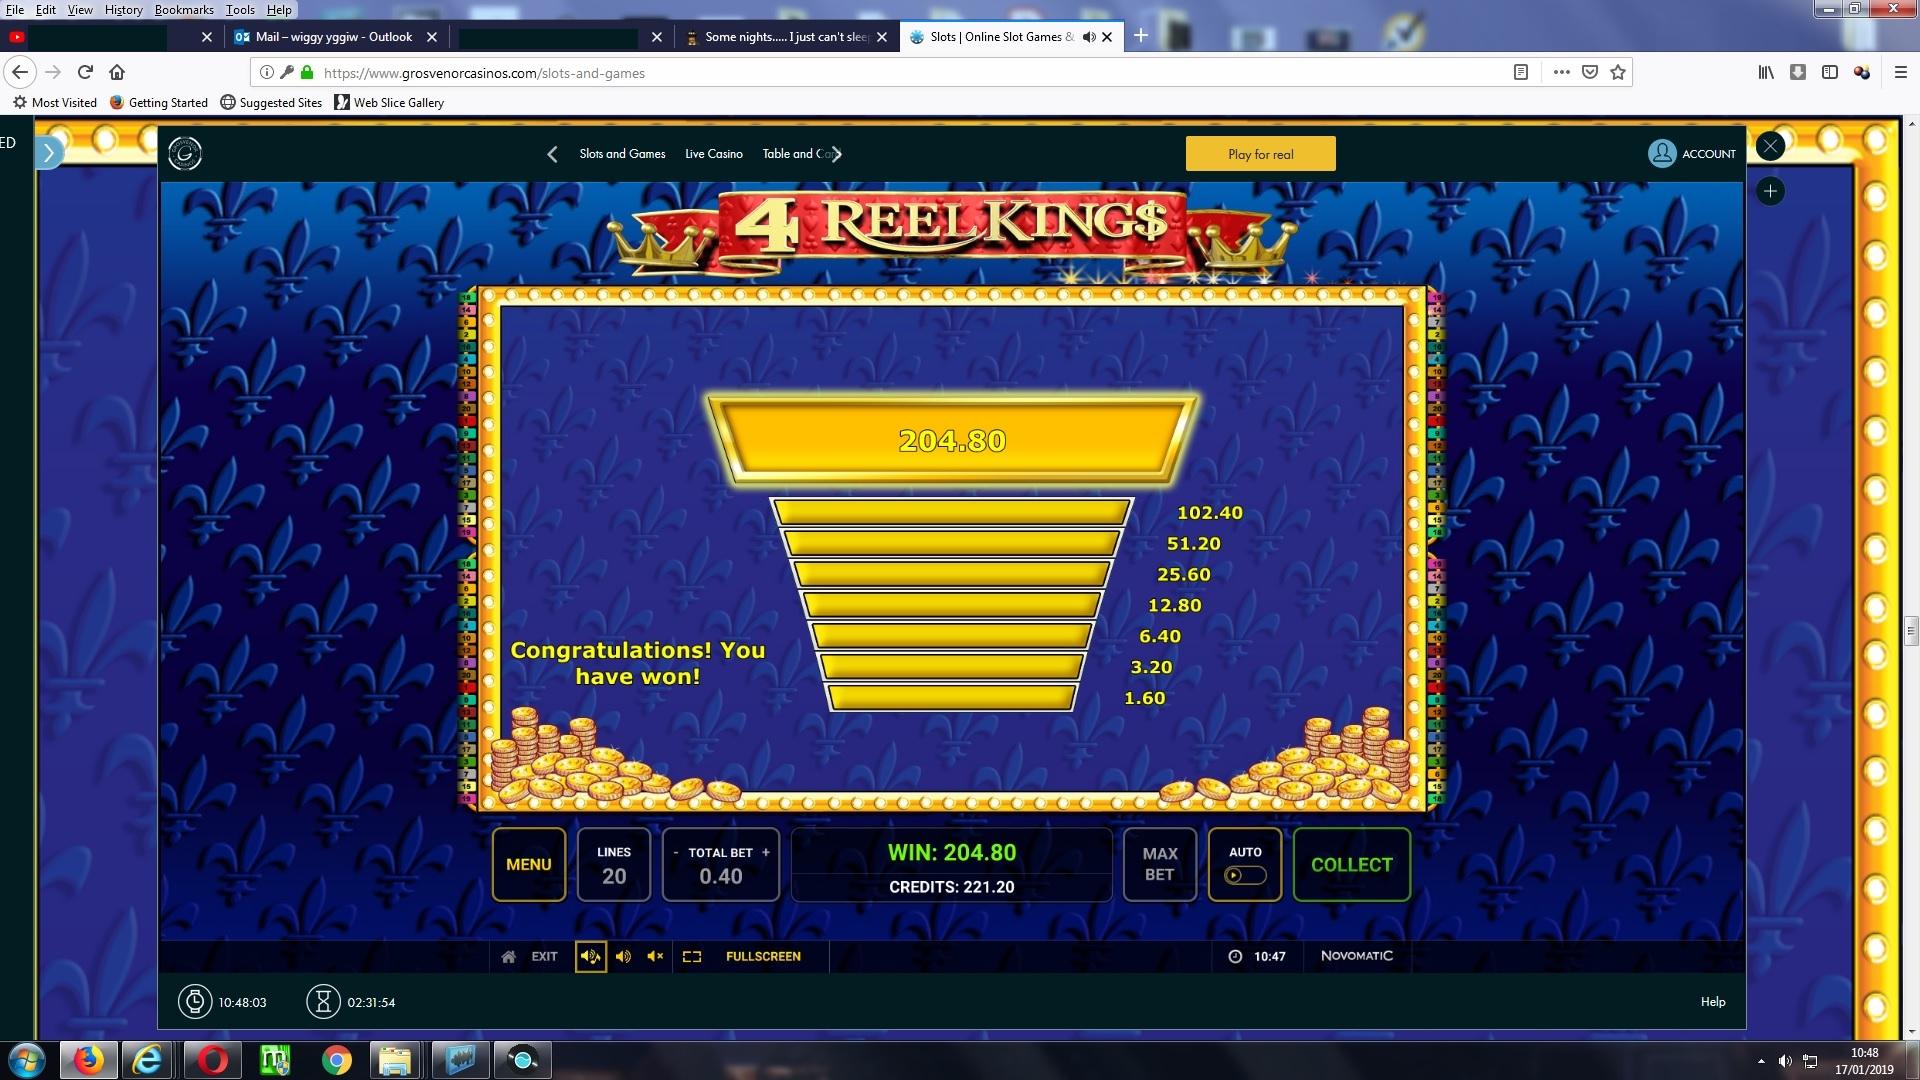Open File Explorer from taskbar

pos(395,1060)
